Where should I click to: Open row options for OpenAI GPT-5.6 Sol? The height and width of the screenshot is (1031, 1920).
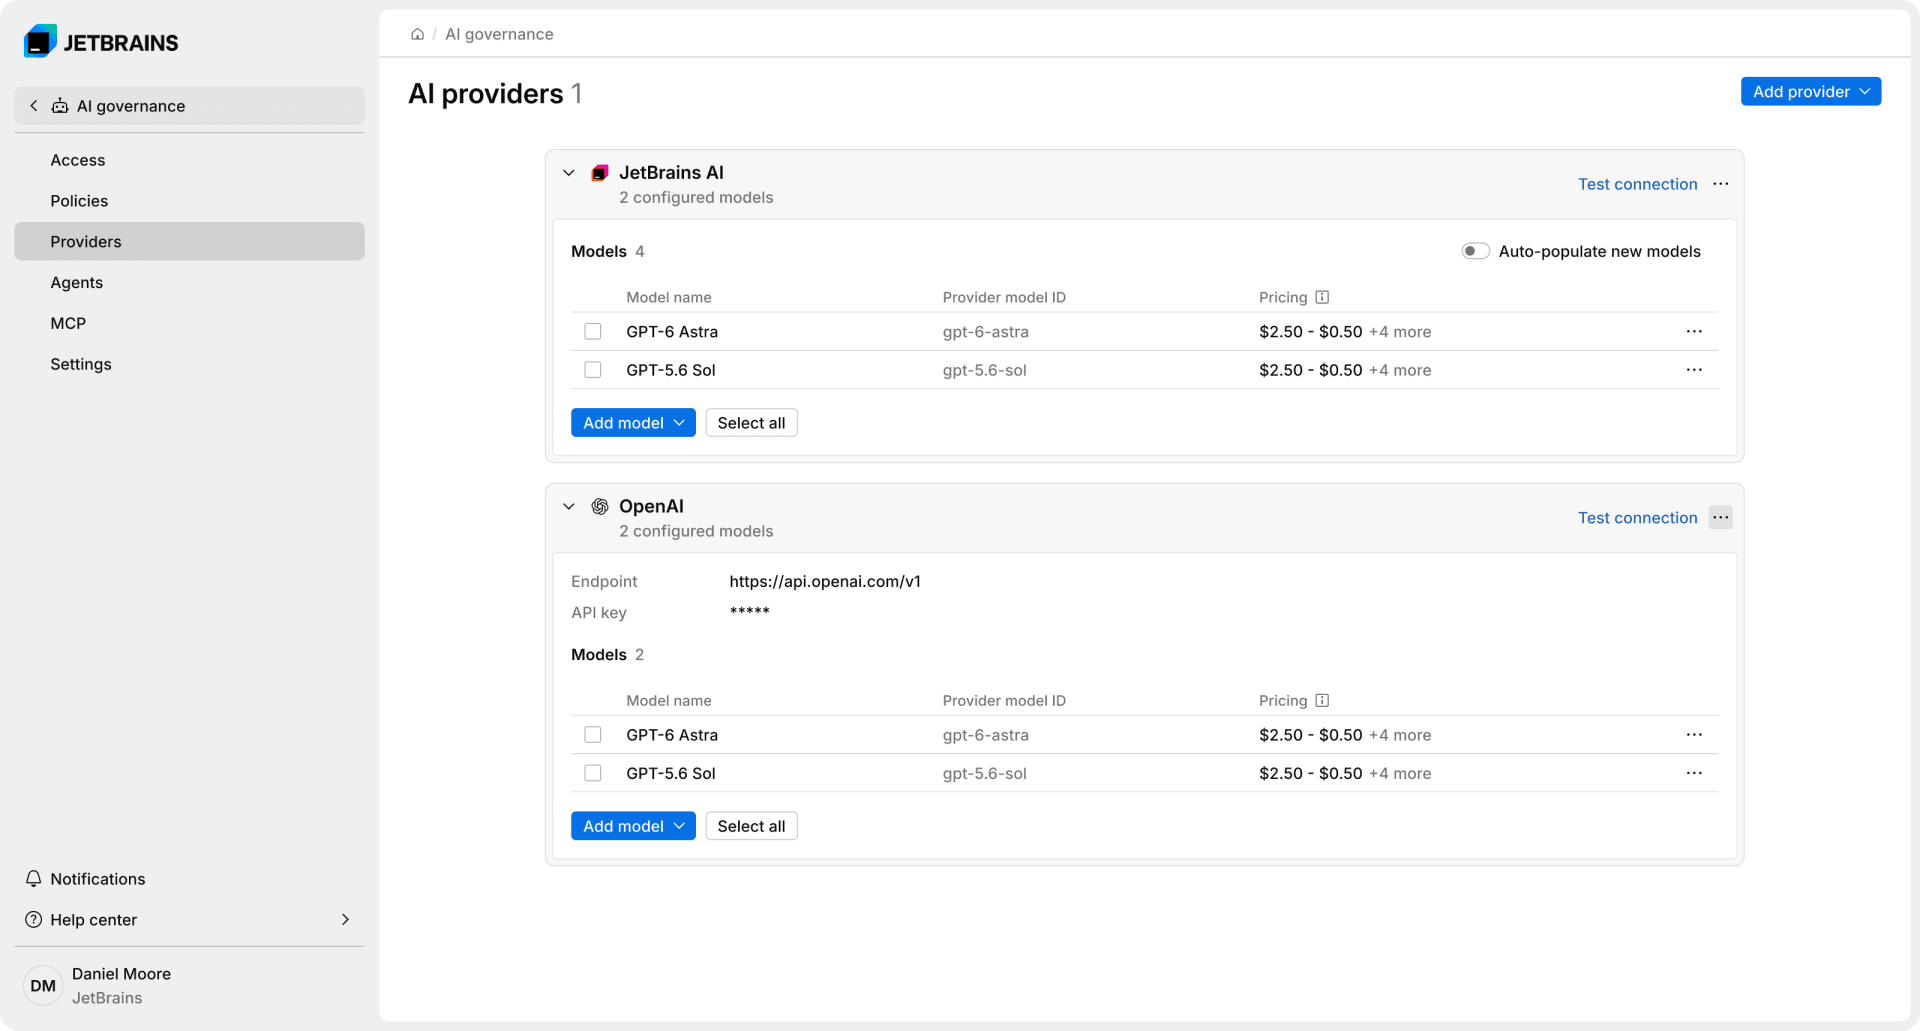(x=1694, y=773)
